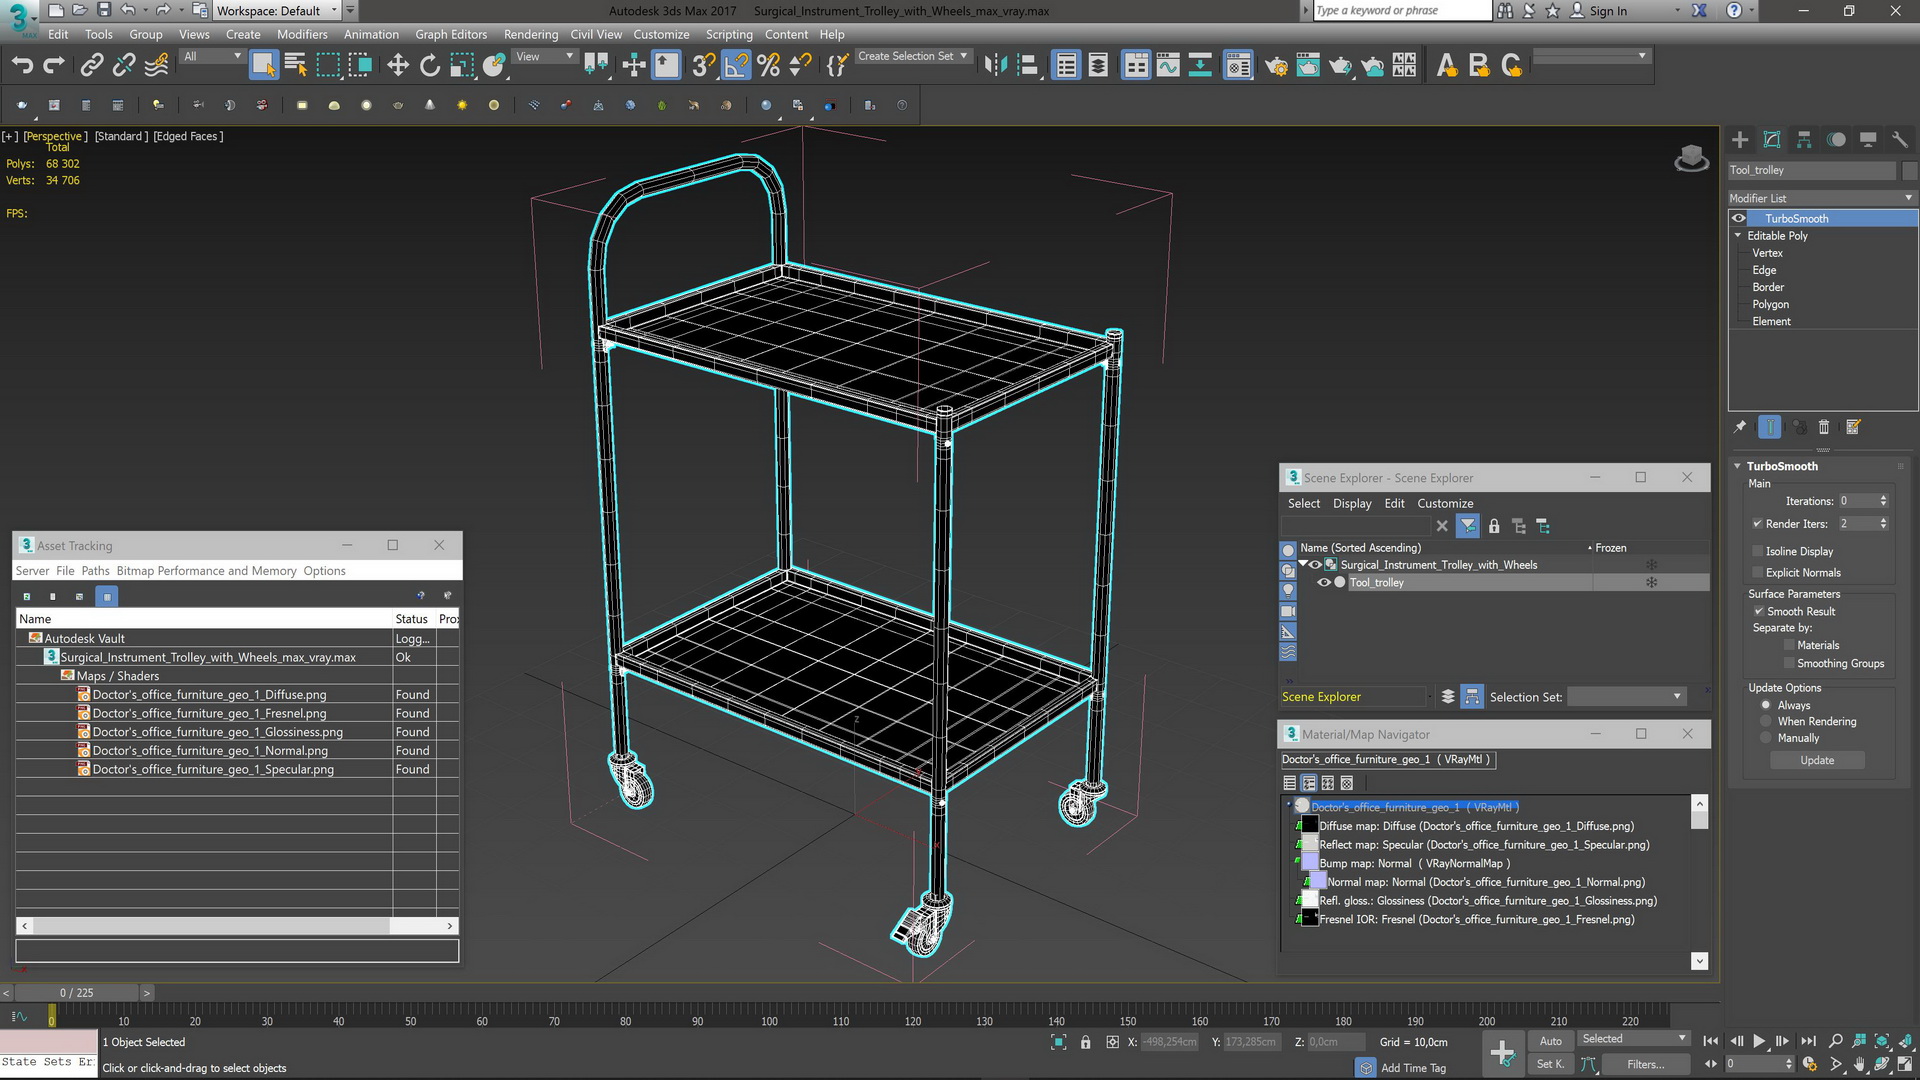The height and width of the screenshot is (1080, 1920).
Task: Click the Asset Tracking horizontal scrollbar
Action: tap(237, 926)
